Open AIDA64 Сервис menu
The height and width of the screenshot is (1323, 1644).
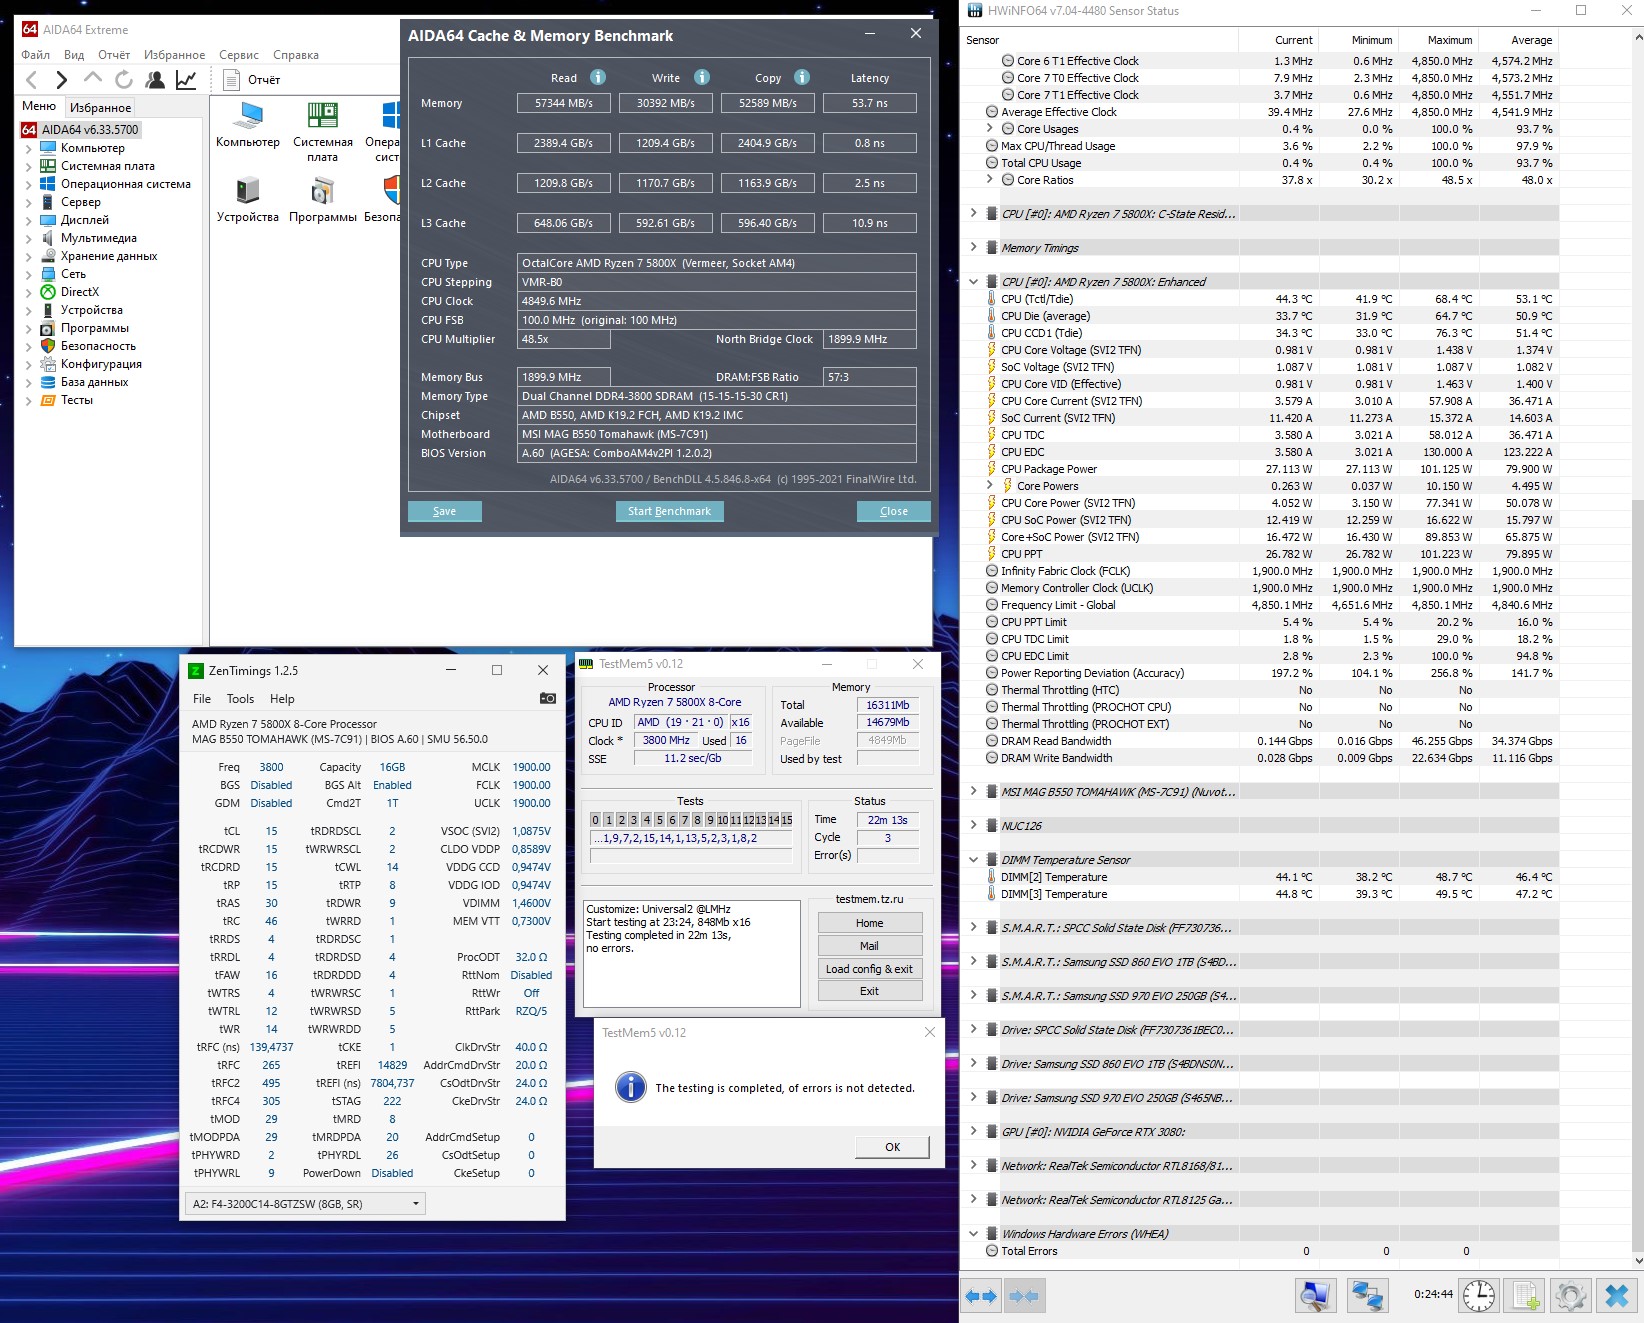coord(239,55)
